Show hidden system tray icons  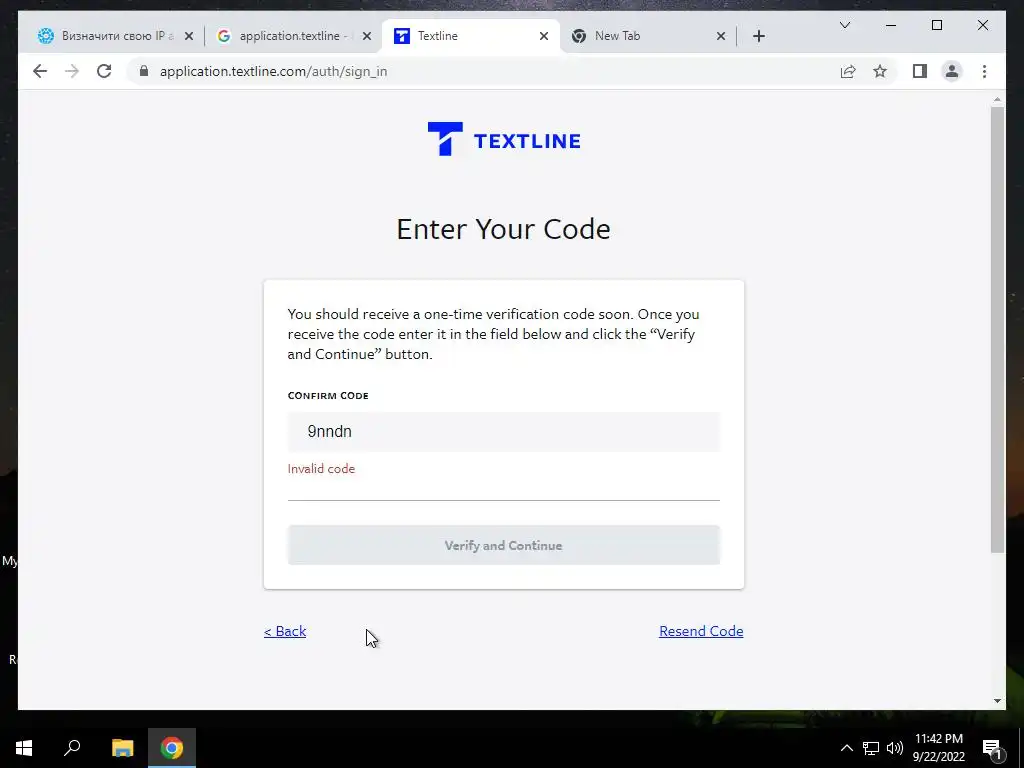pyautogui.click(x=846, y=748)
